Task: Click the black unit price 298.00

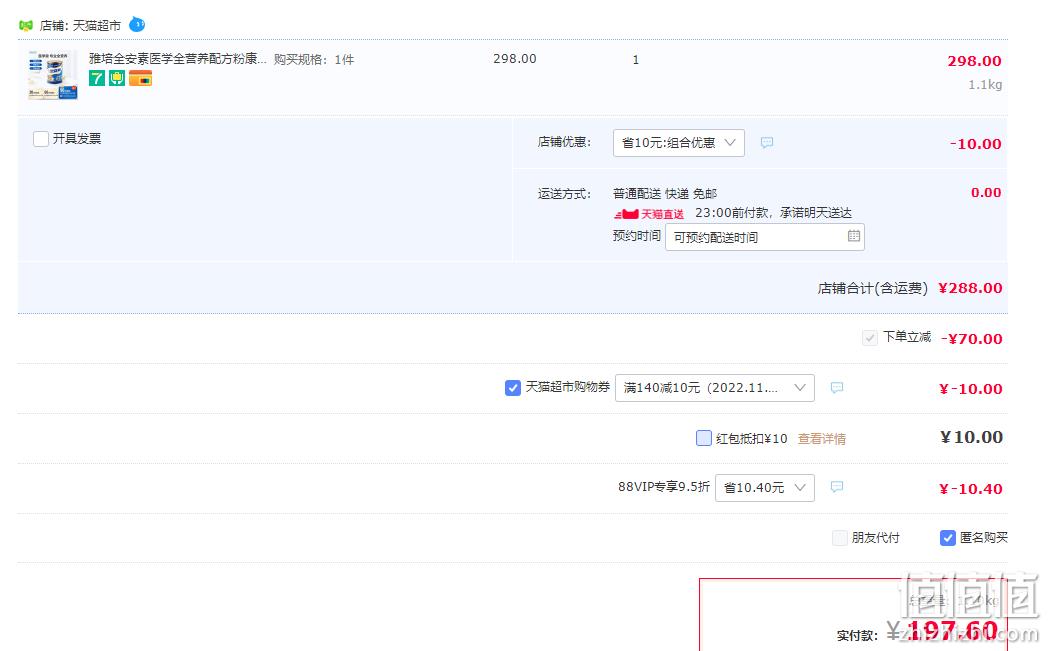Action: 515,59
